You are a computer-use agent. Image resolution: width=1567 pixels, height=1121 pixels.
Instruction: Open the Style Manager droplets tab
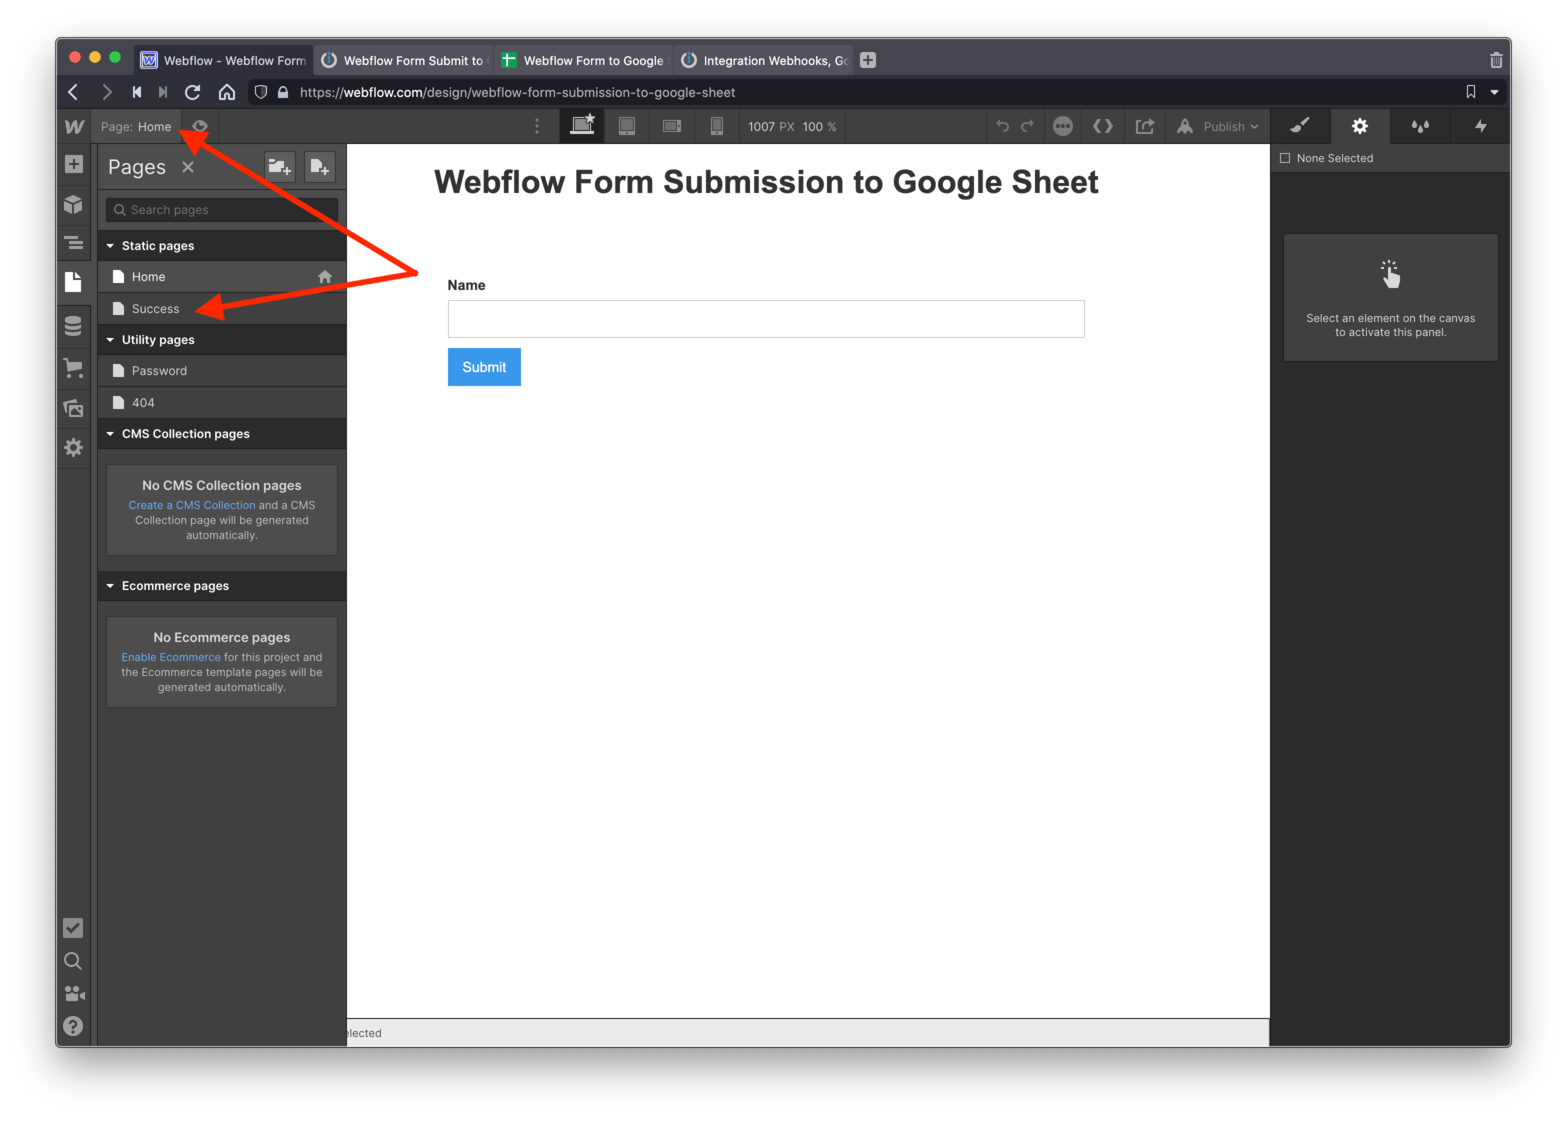1420,126
